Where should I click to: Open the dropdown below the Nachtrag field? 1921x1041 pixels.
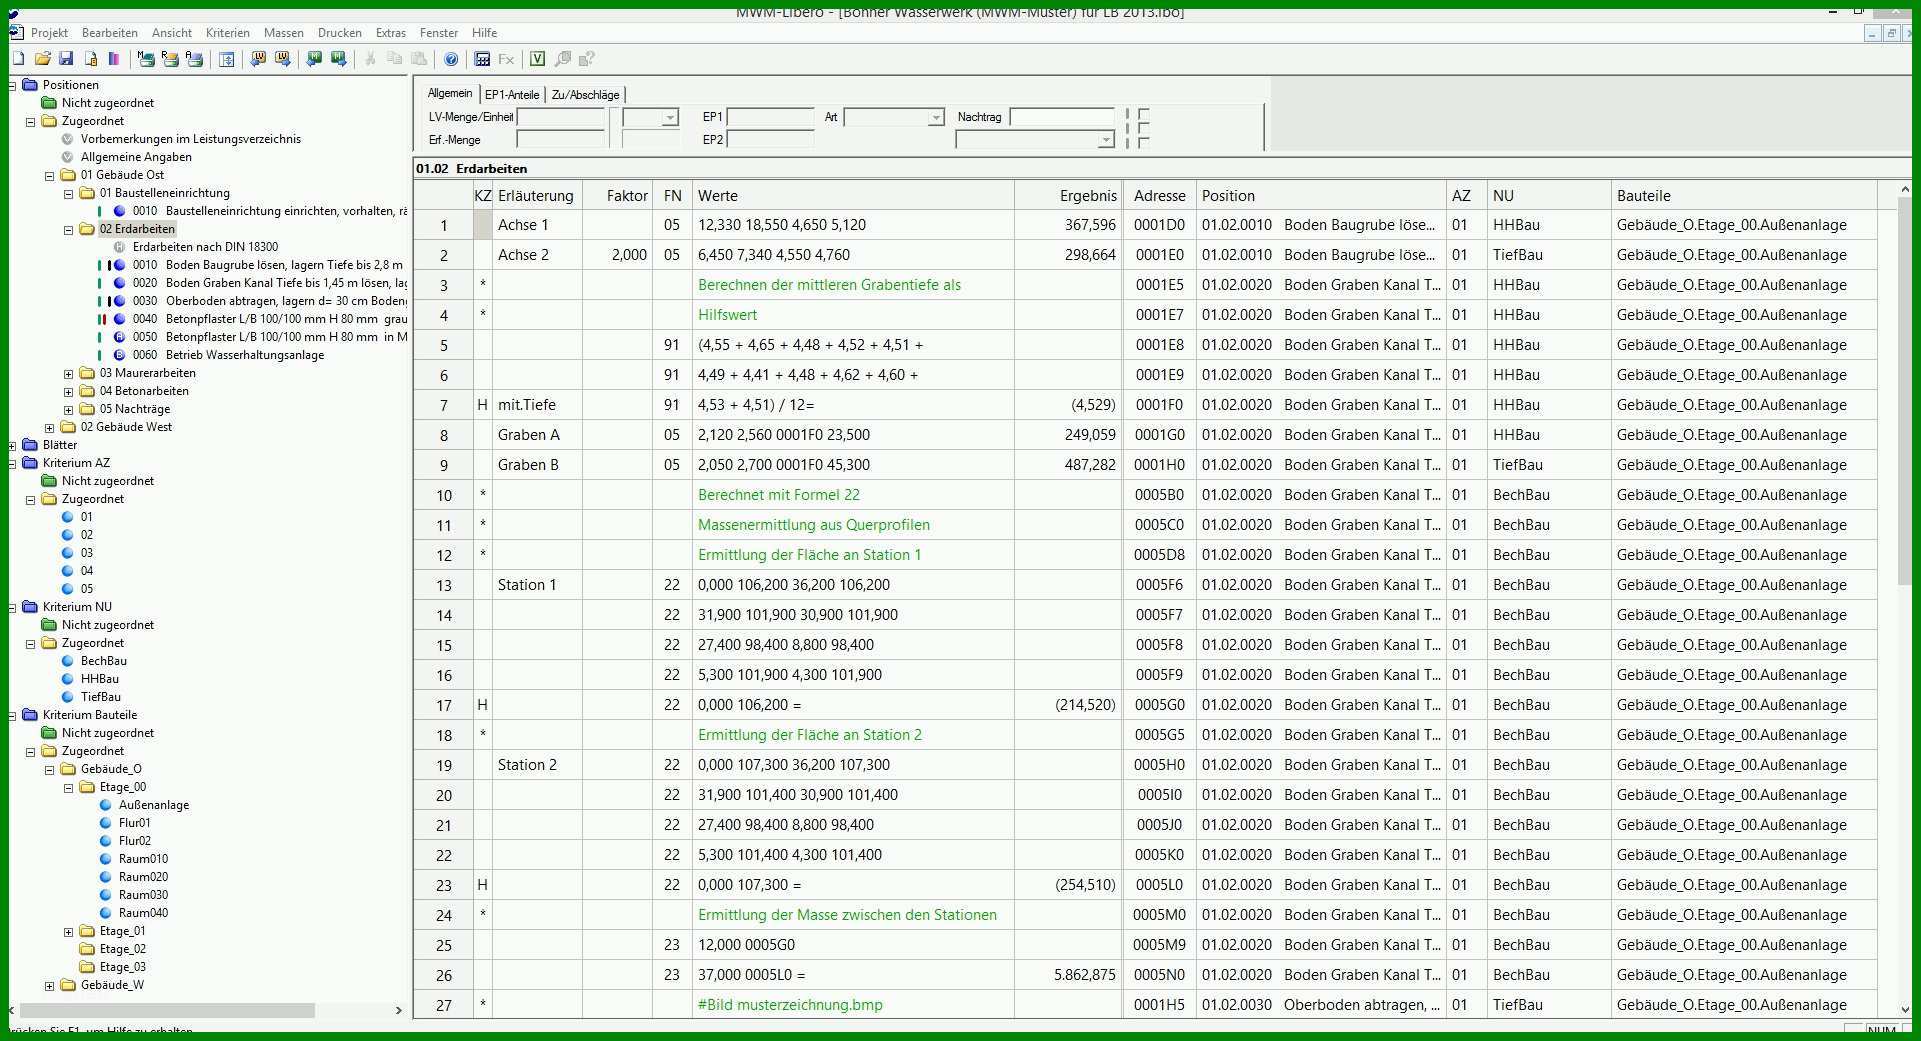(x=1105, y=140)
